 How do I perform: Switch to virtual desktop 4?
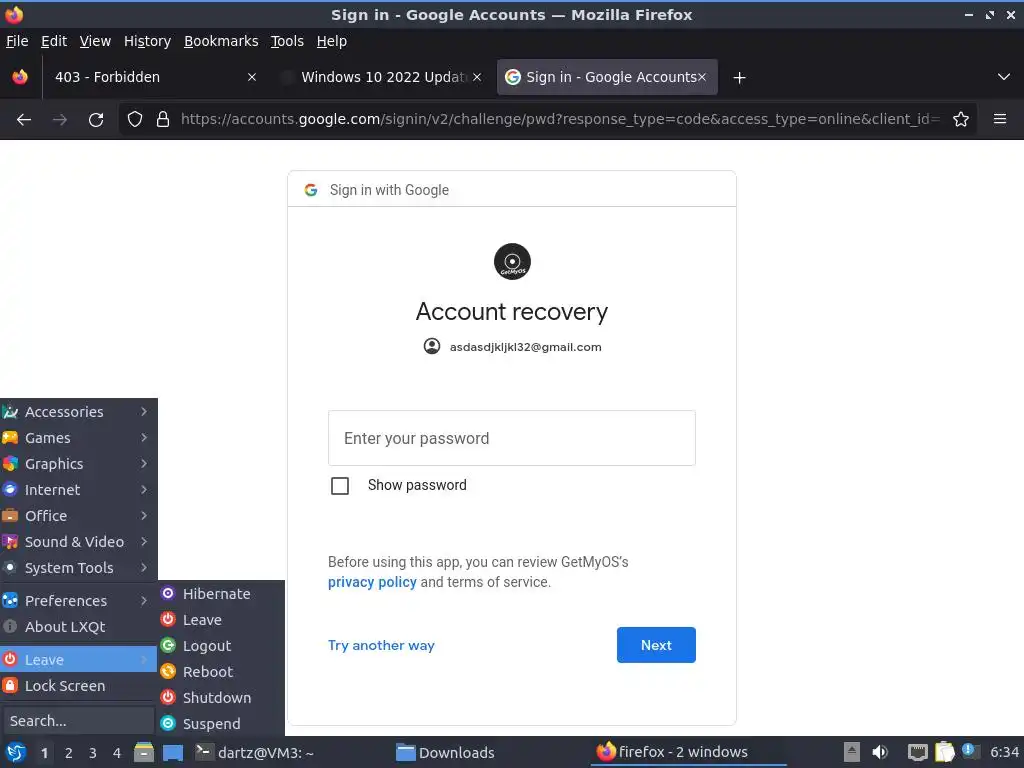117,753
